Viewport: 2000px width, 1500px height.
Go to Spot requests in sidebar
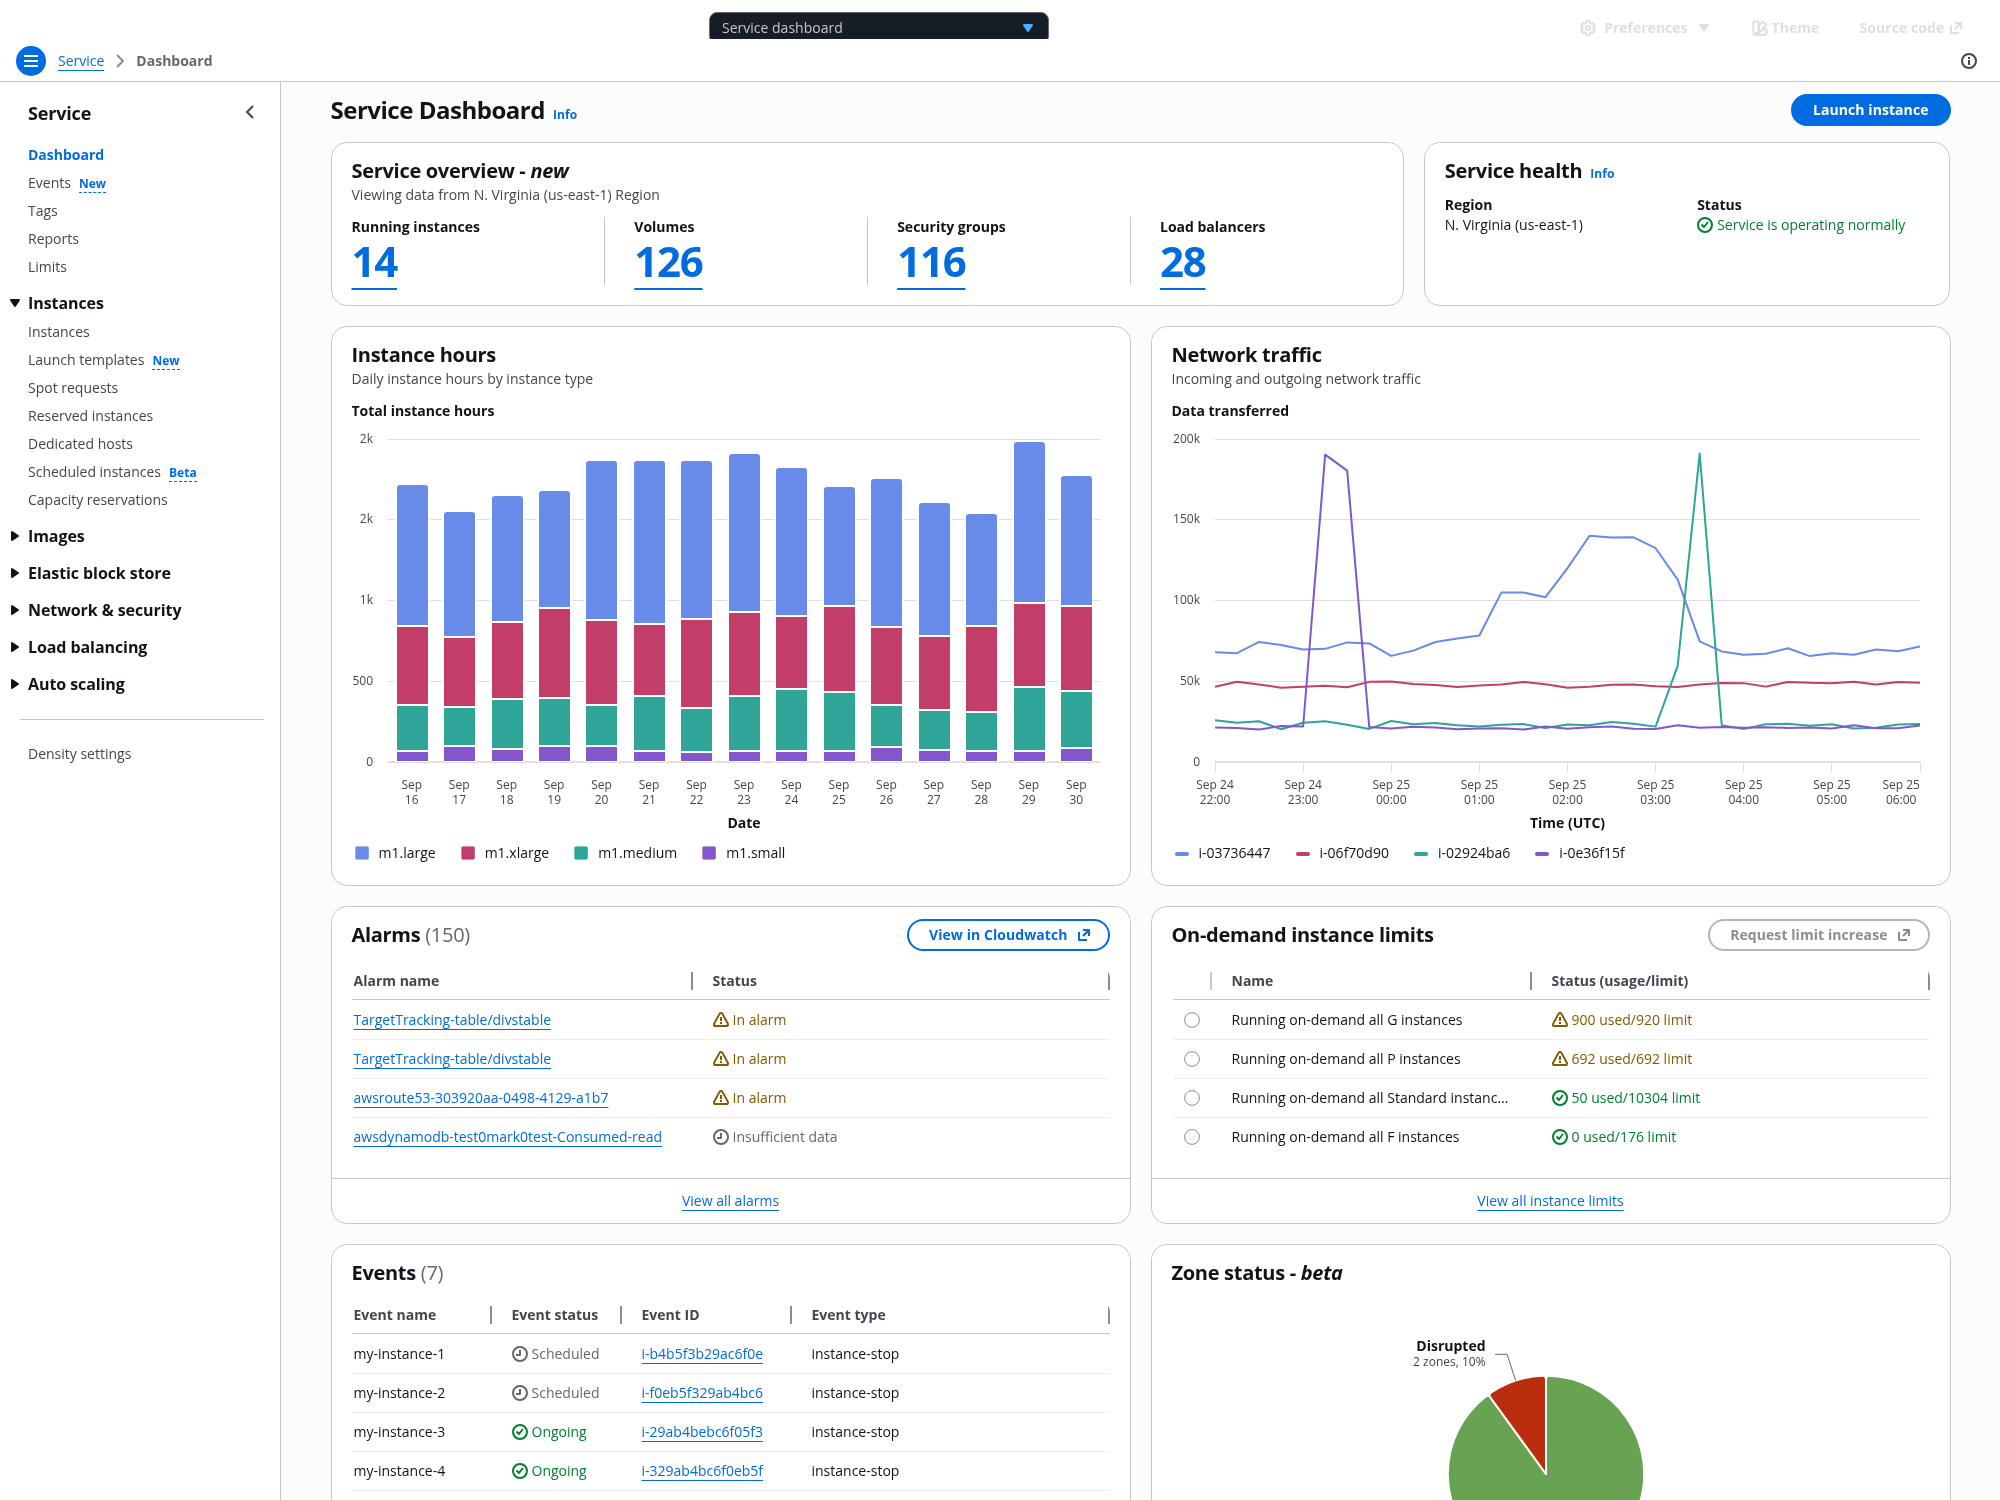point(72,388)
